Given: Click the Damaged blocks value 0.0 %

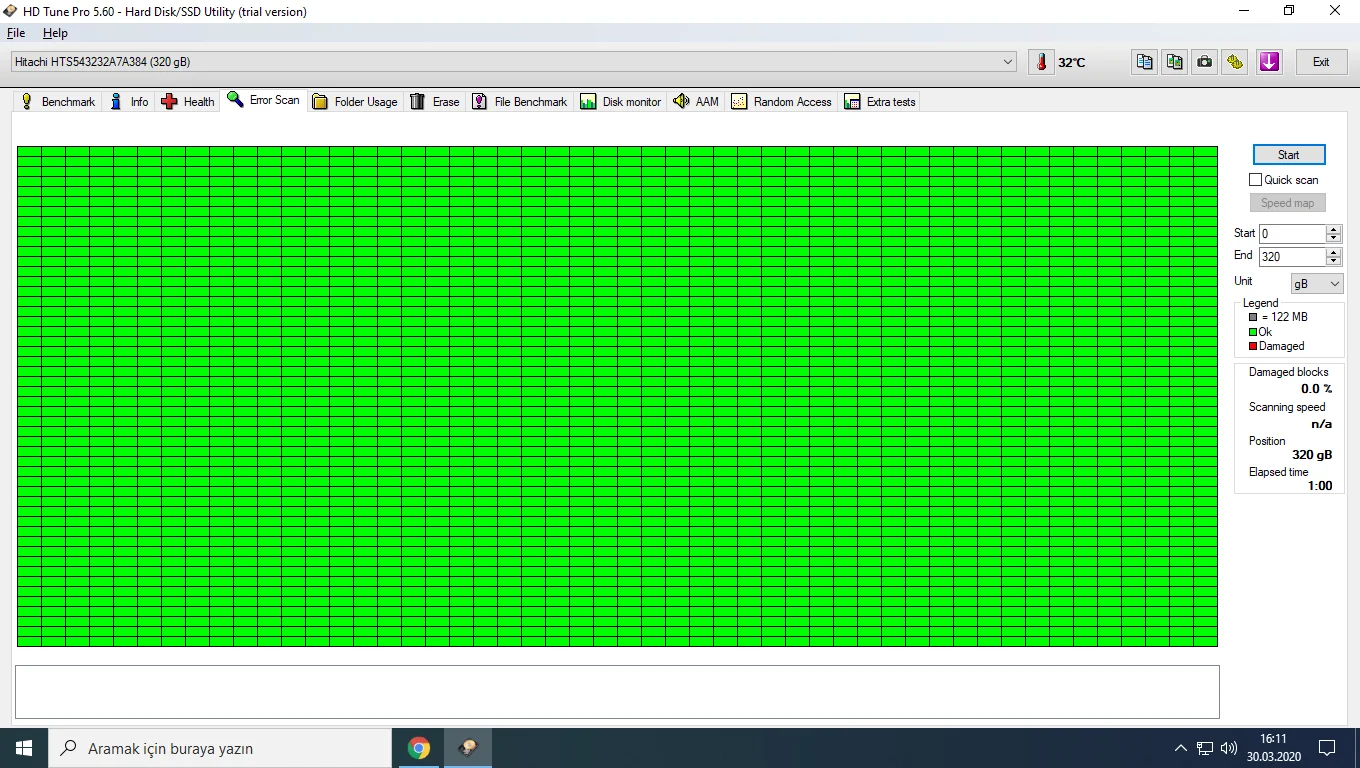Looking at the screenshot, I should pos(1316,389).
